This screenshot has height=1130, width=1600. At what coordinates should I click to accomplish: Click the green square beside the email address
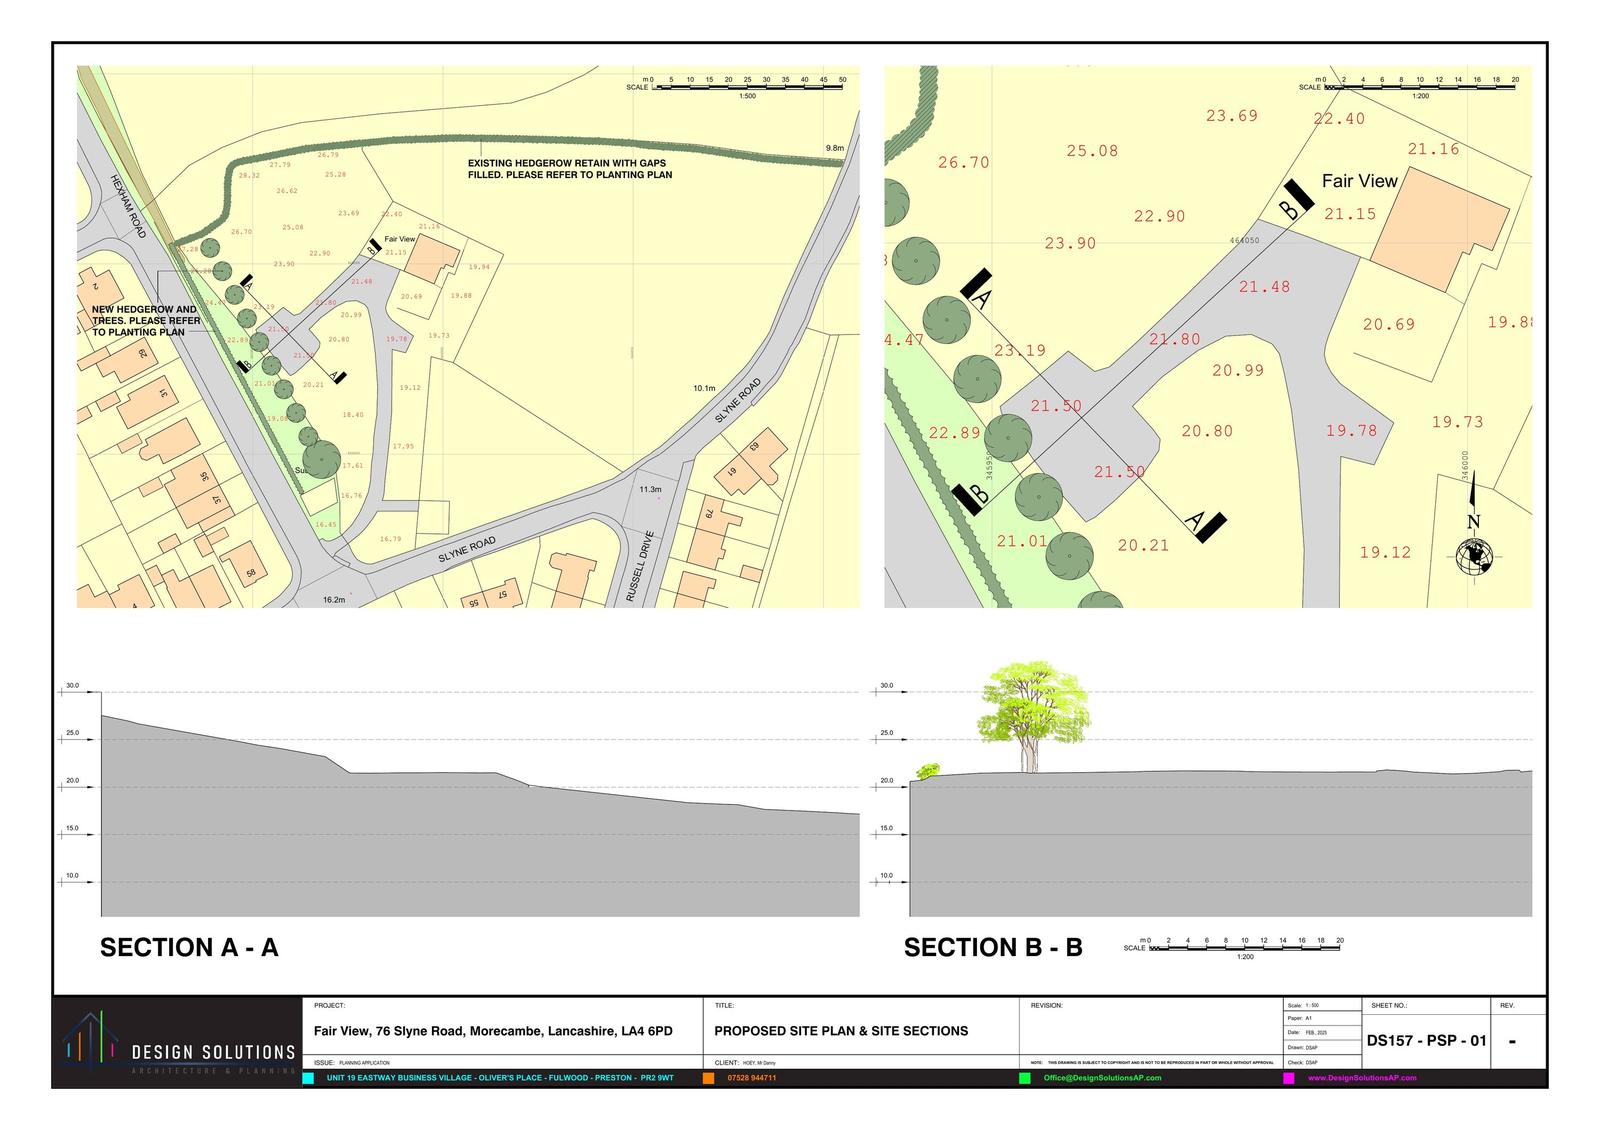tap(1025, 1078)
